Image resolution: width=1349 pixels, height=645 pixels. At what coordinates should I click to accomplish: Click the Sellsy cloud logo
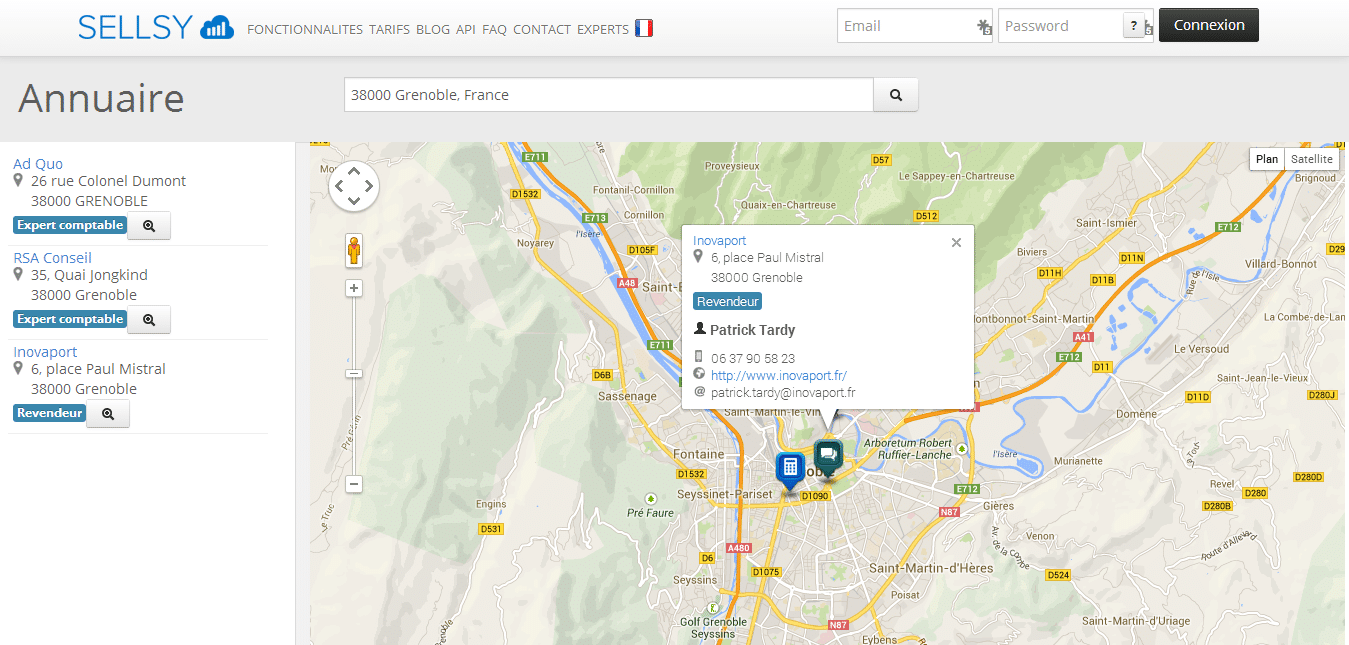pos(155,27)
